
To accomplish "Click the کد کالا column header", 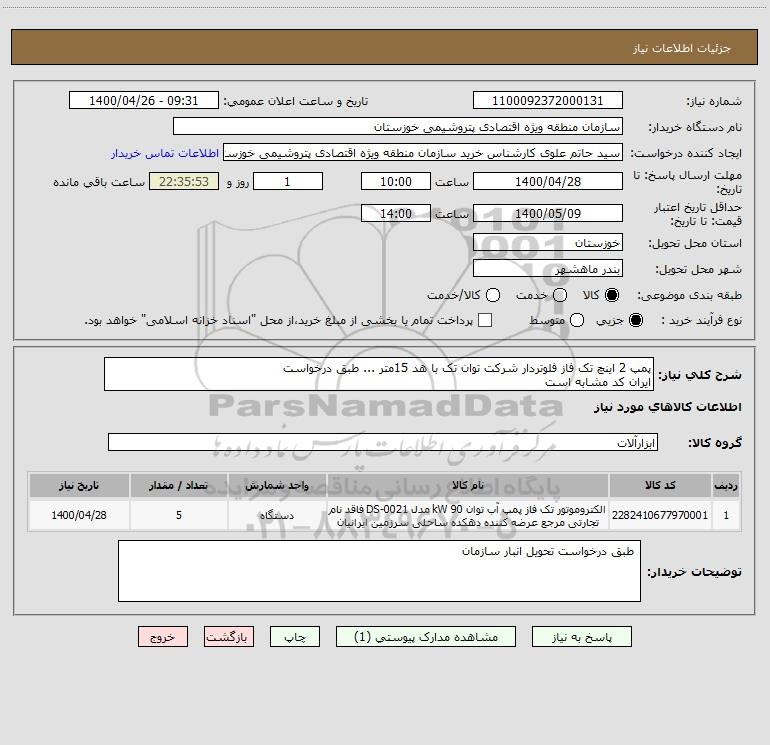I will click(660, 485).
